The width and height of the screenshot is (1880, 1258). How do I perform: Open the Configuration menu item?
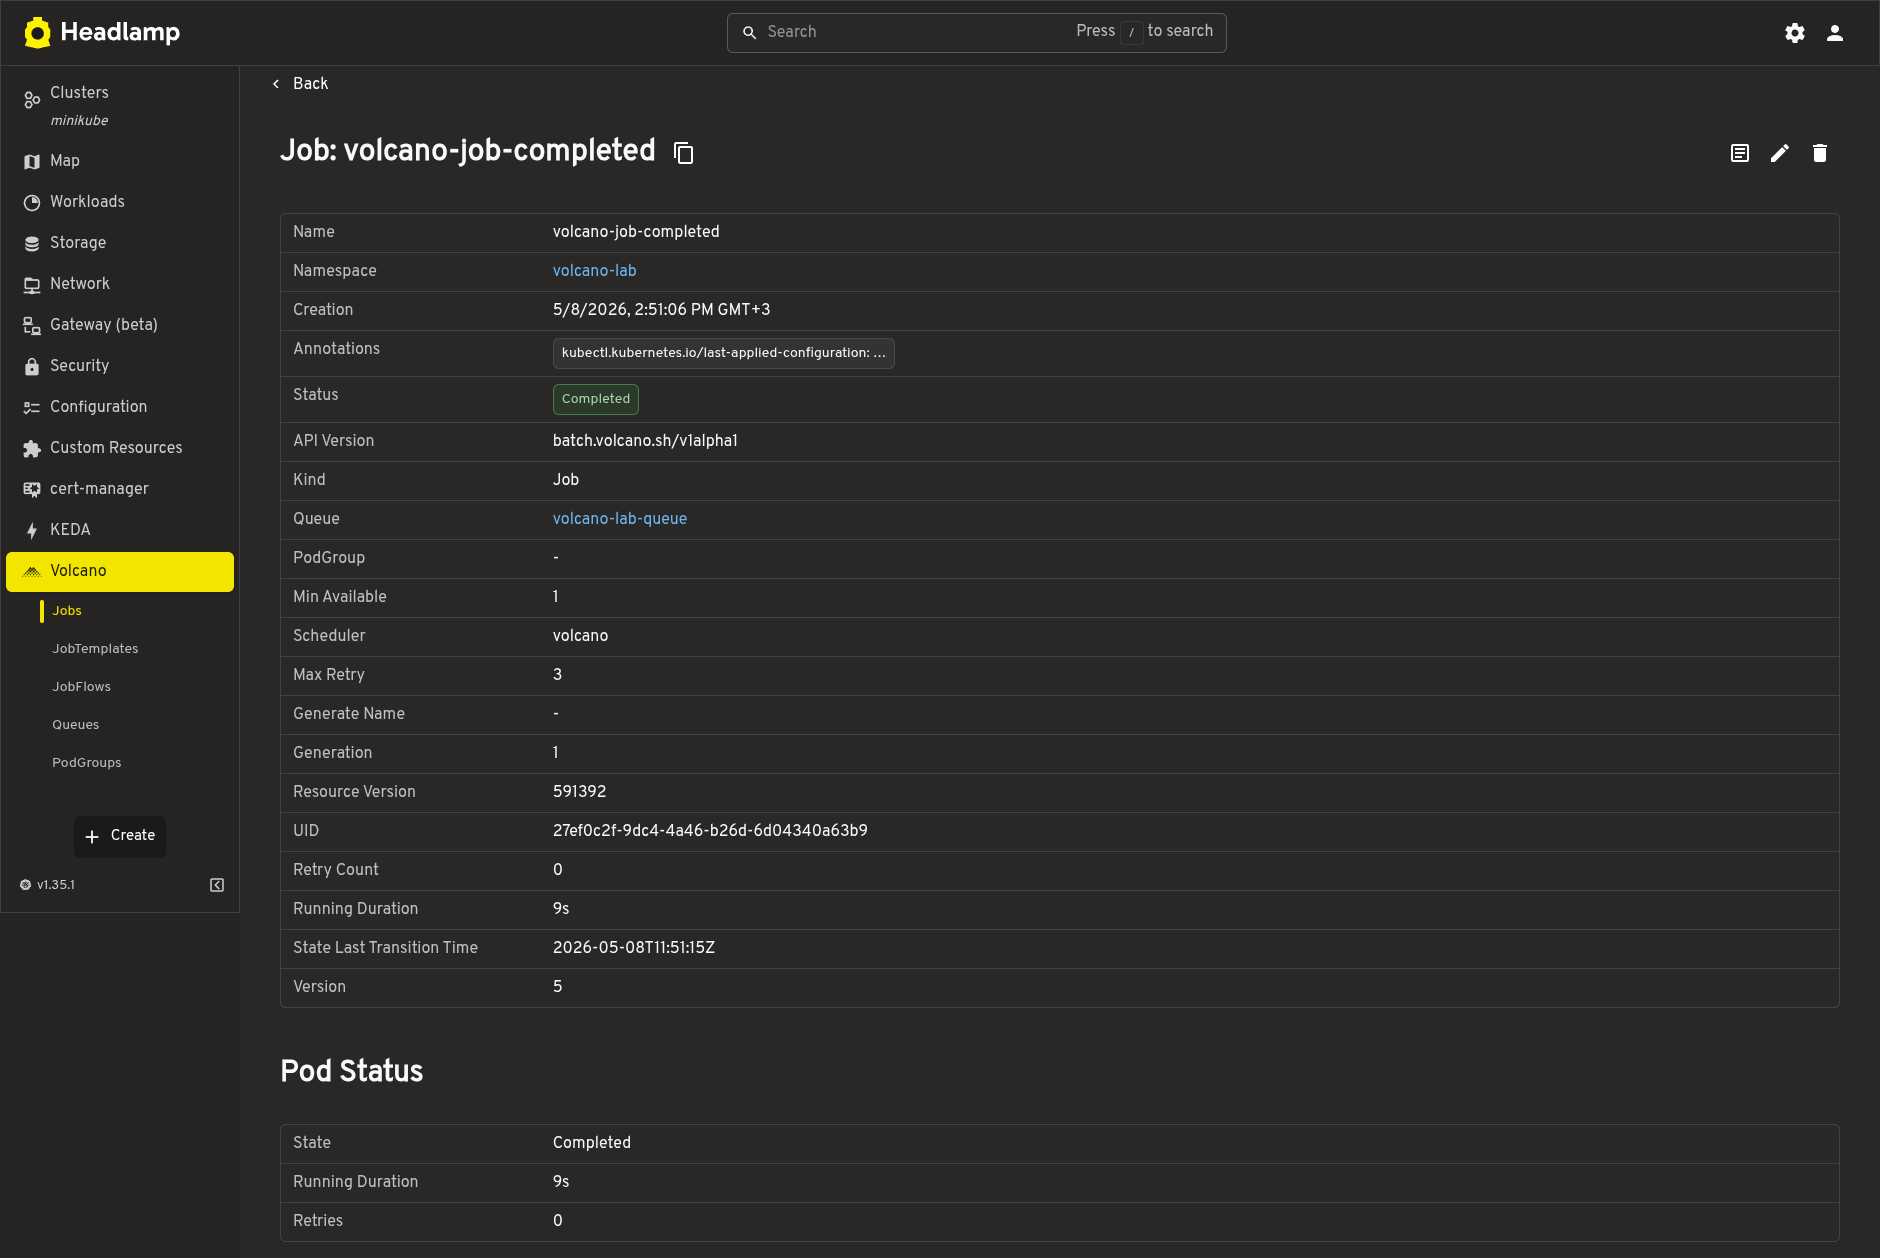120,407
